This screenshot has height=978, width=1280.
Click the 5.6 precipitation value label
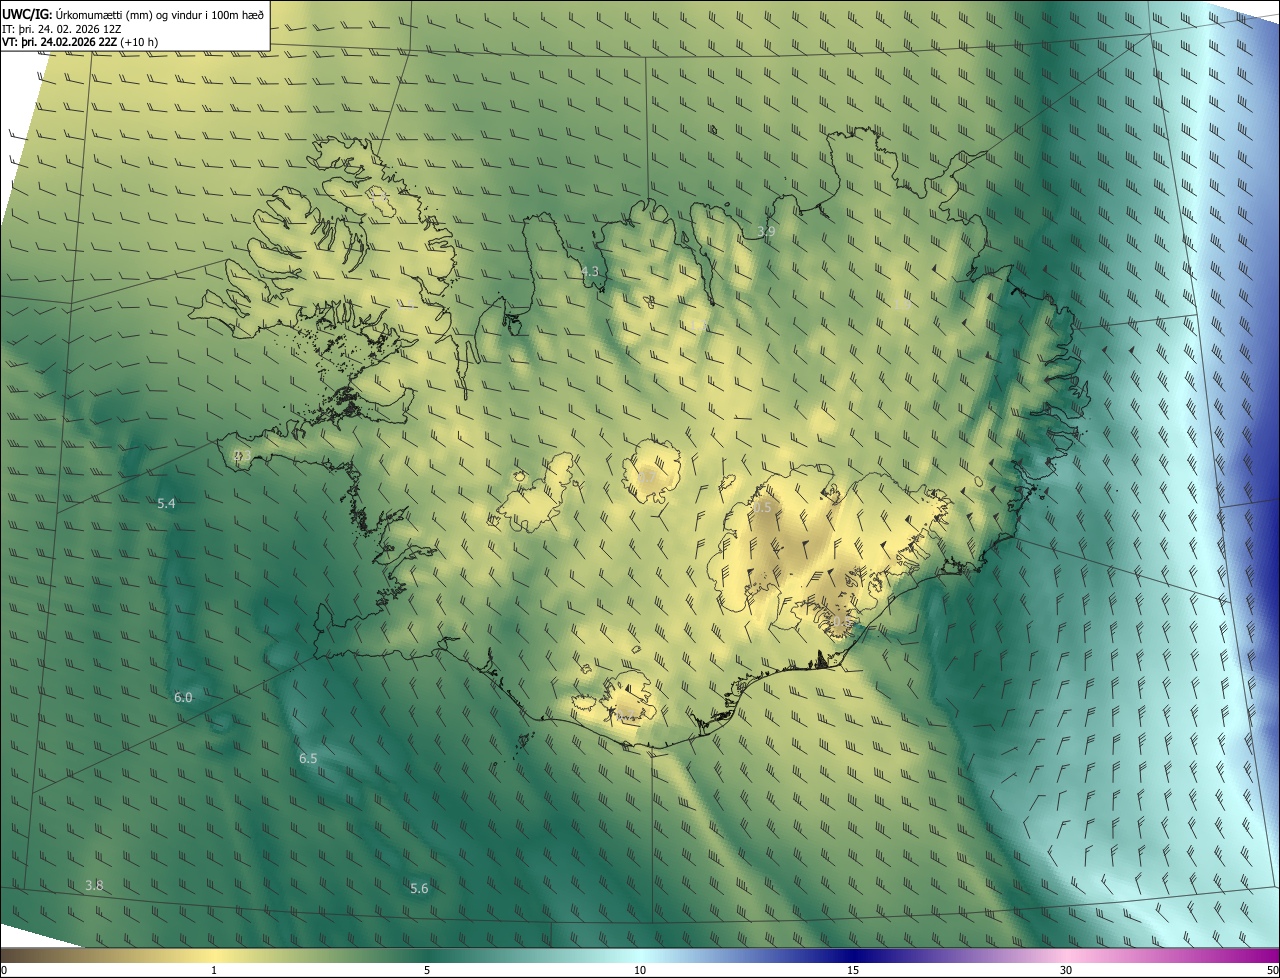pyautogui.click(x=419, y=888)
